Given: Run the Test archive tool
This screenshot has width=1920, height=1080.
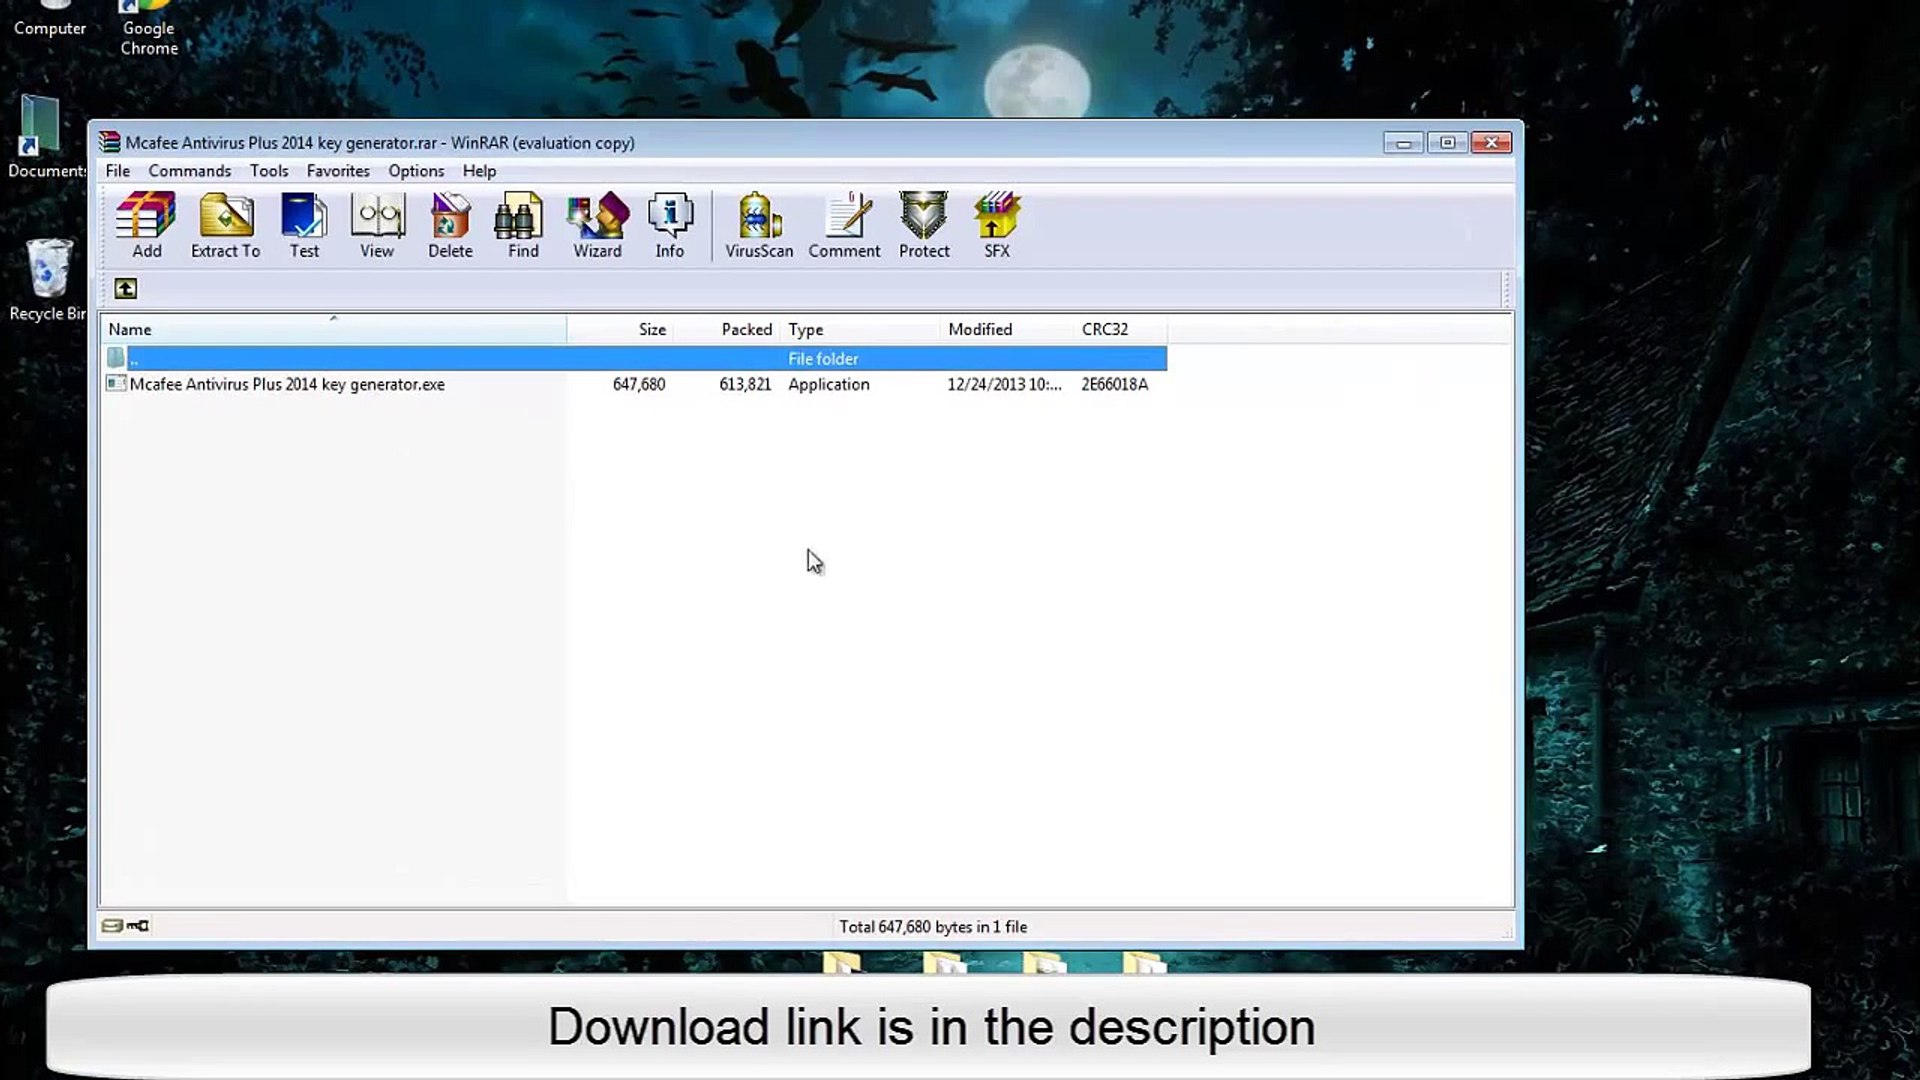Looking at the screenshot, I should click(304, 225).
